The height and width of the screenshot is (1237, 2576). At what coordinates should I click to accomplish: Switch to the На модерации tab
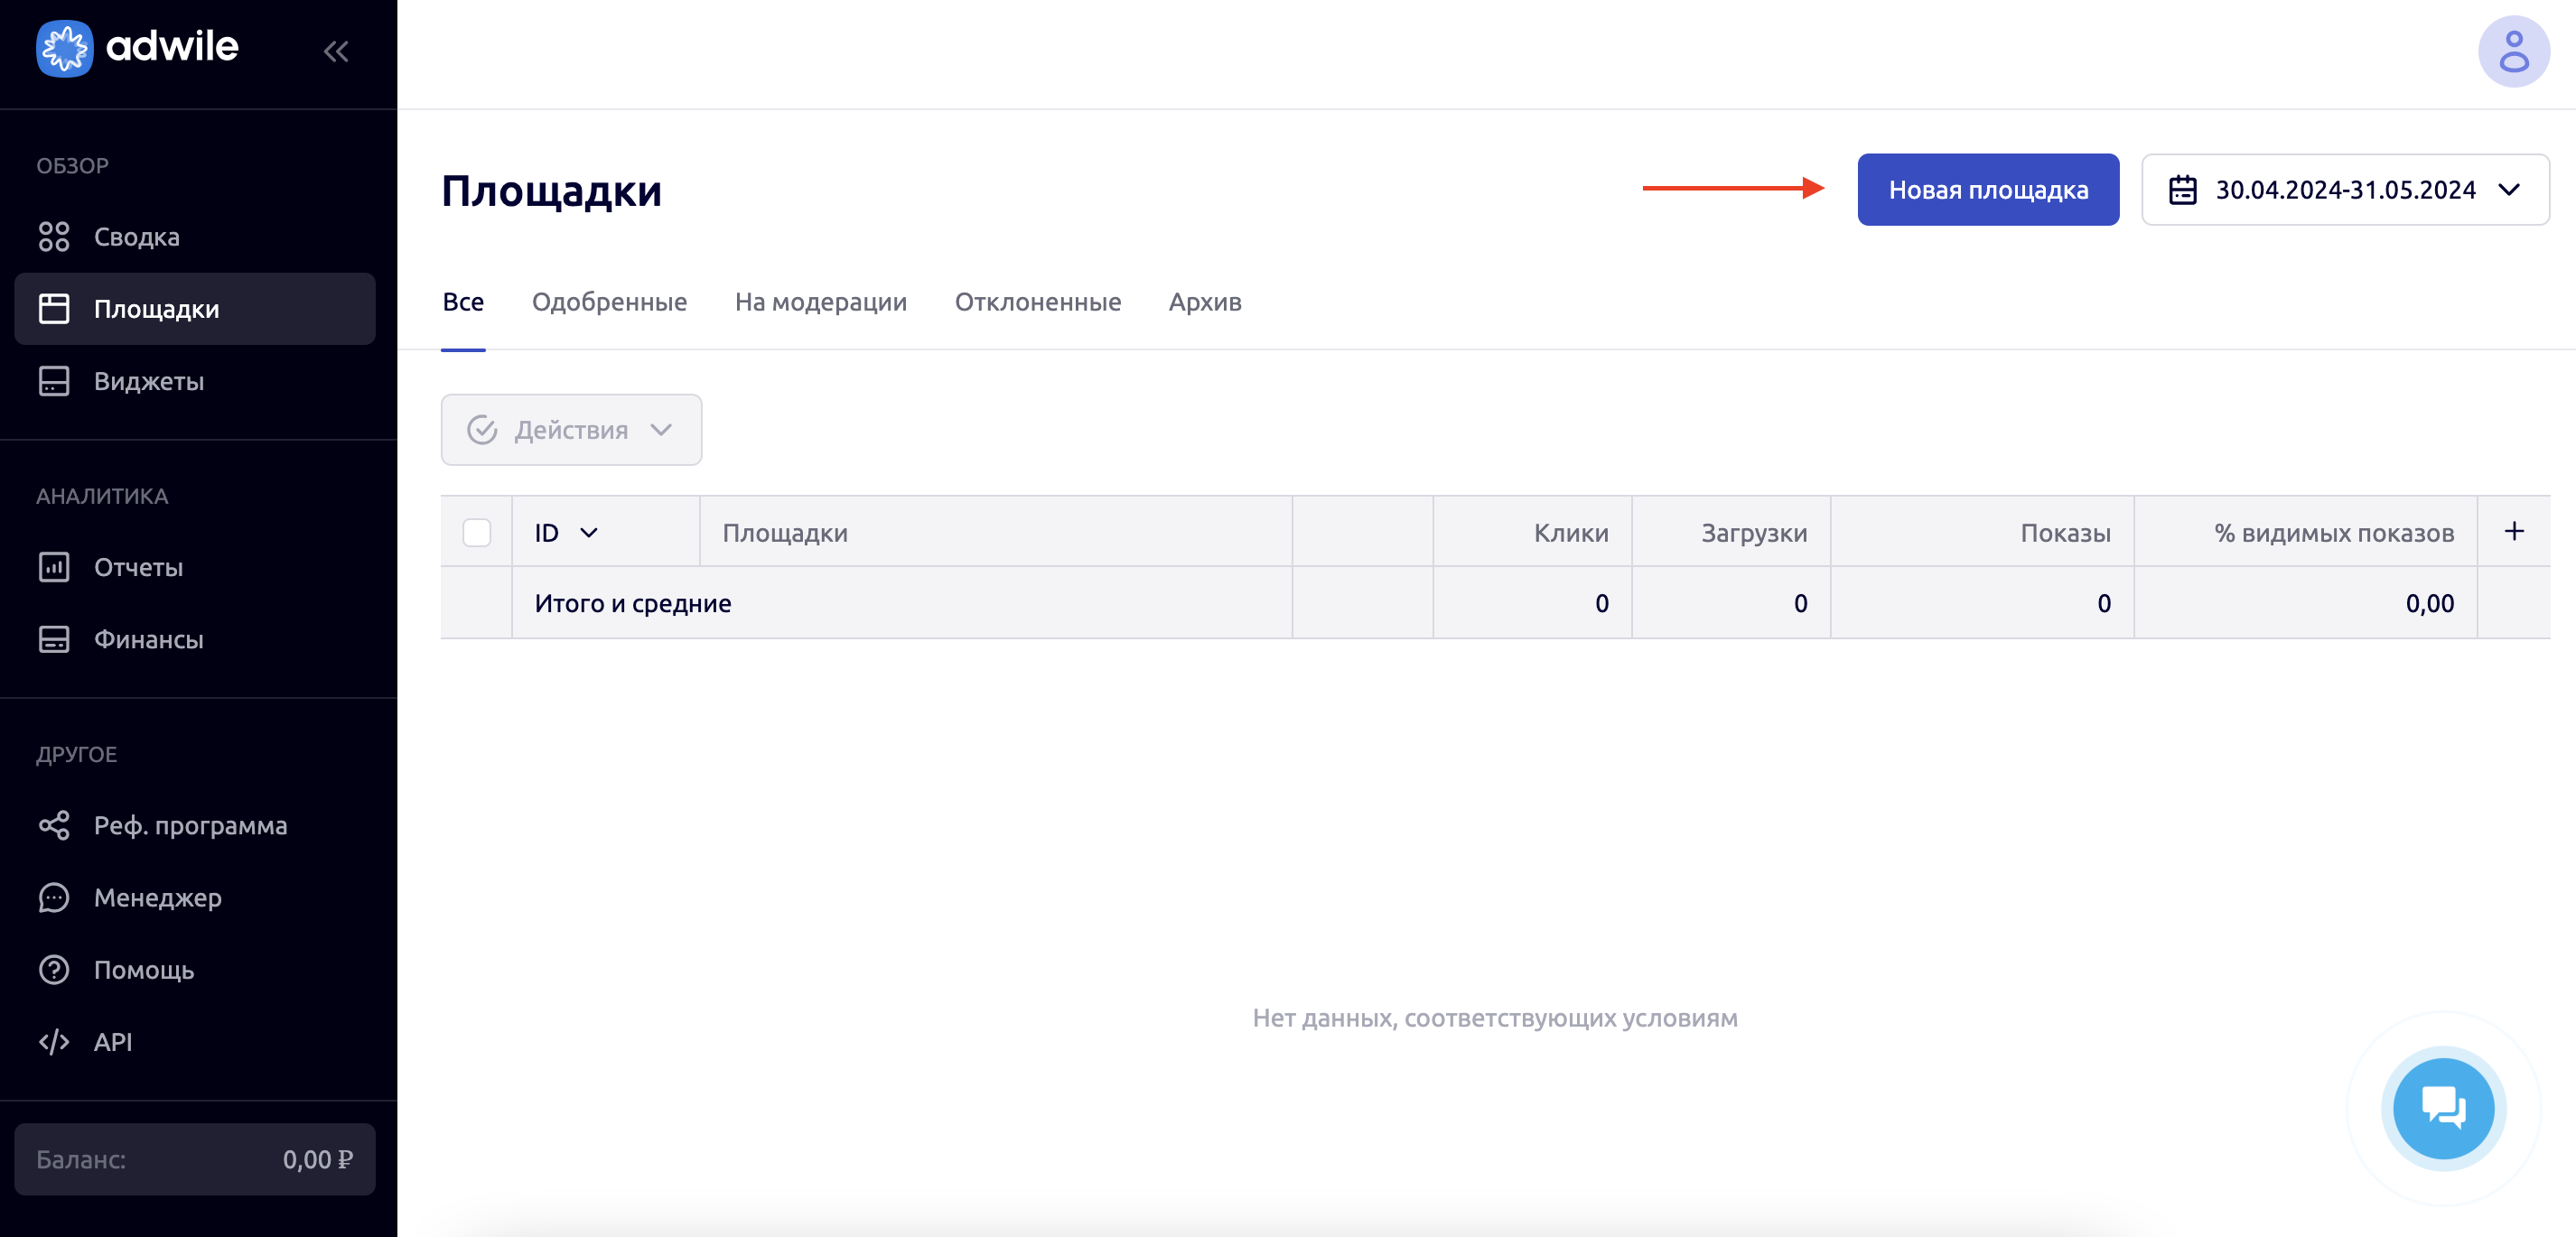point(820,302)
